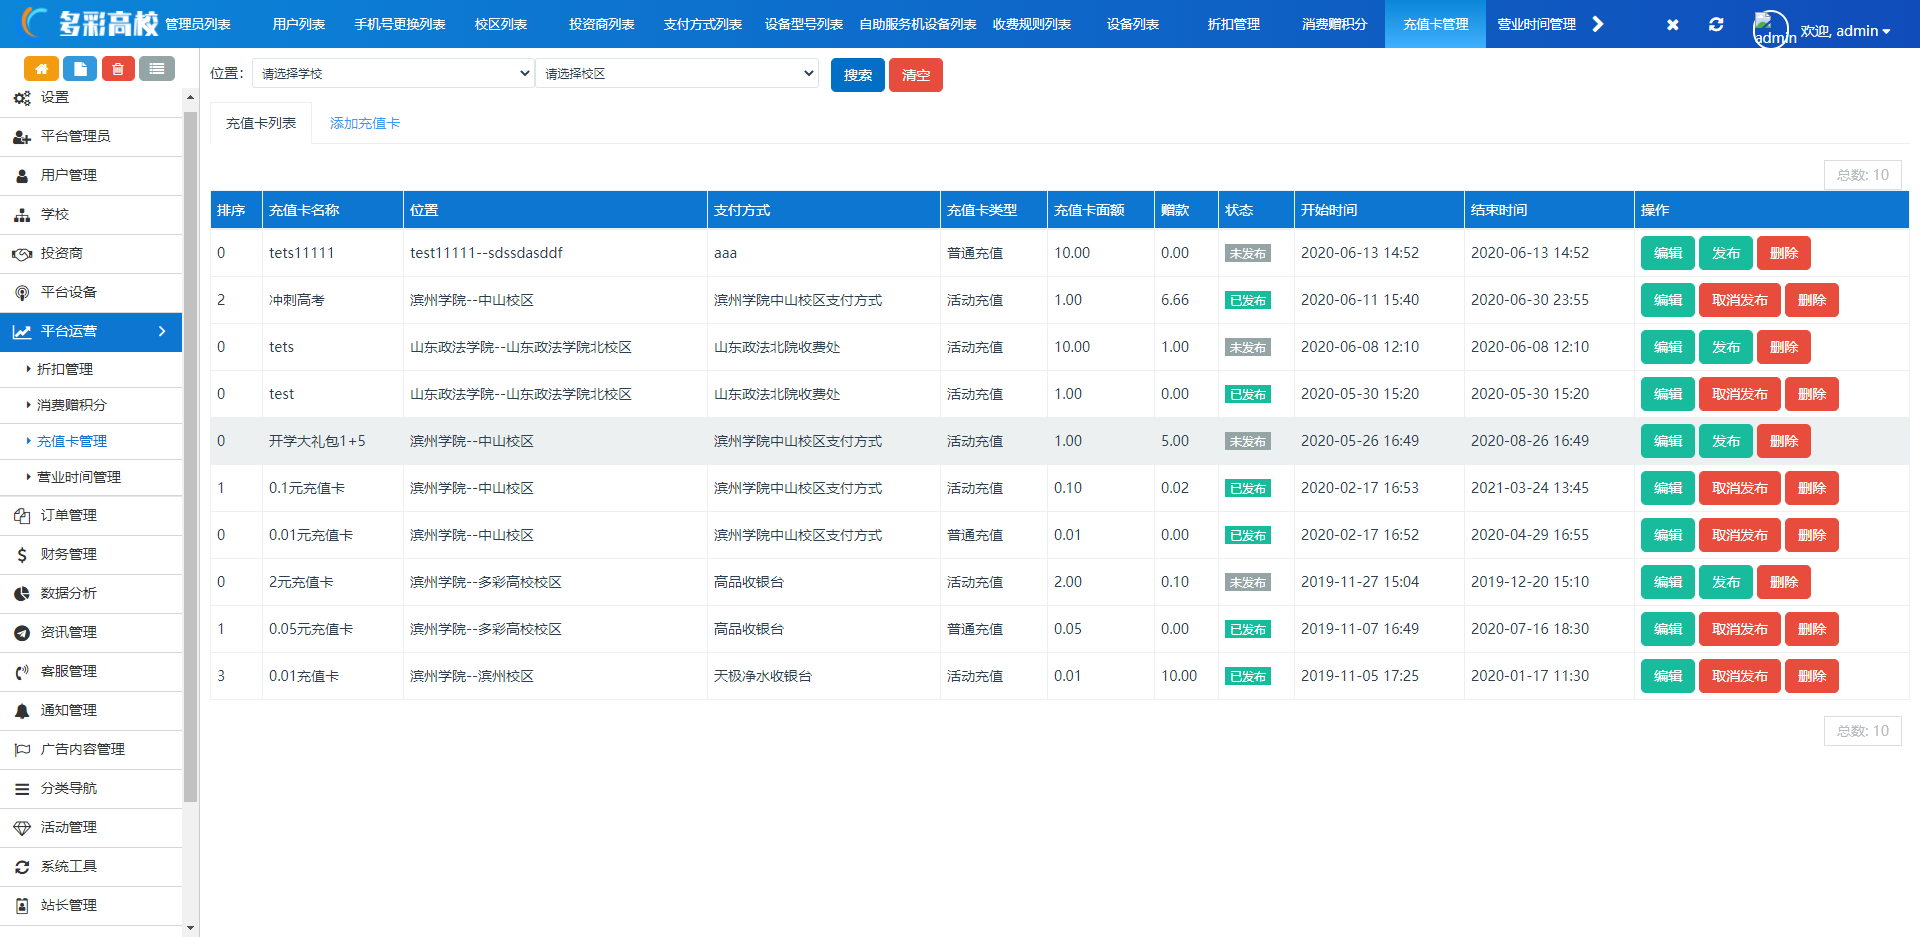Open 分类导航 in sidebar
Screen dimensions: 1920x937
point(91,788)
